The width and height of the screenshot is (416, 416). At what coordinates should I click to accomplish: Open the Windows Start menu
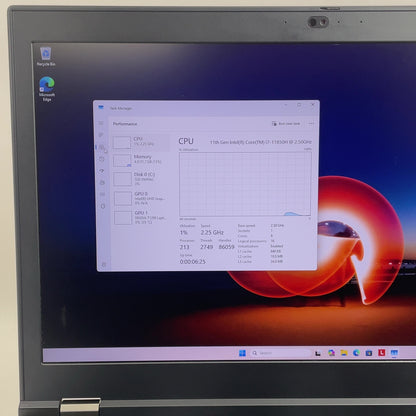(242, 353)
